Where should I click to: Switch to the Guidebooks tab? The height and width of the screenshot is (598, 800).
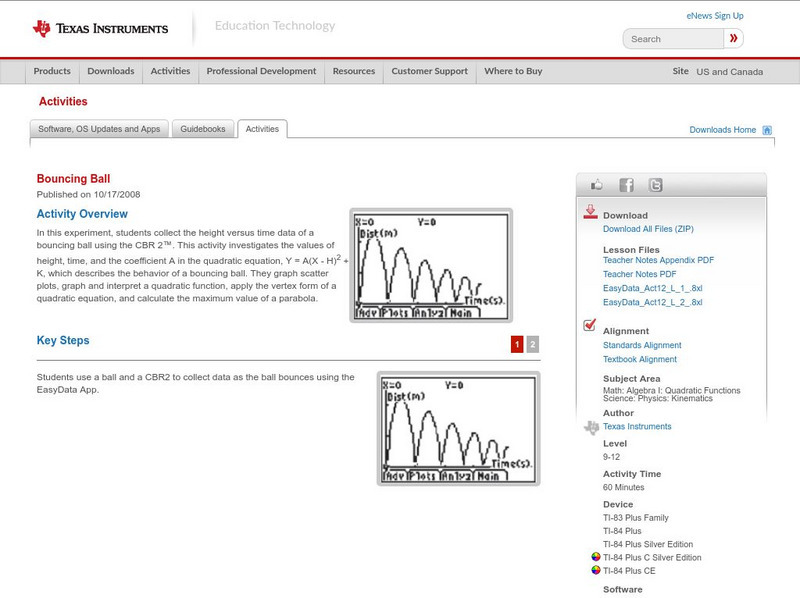pyautogui.click(x=204, y=129)
